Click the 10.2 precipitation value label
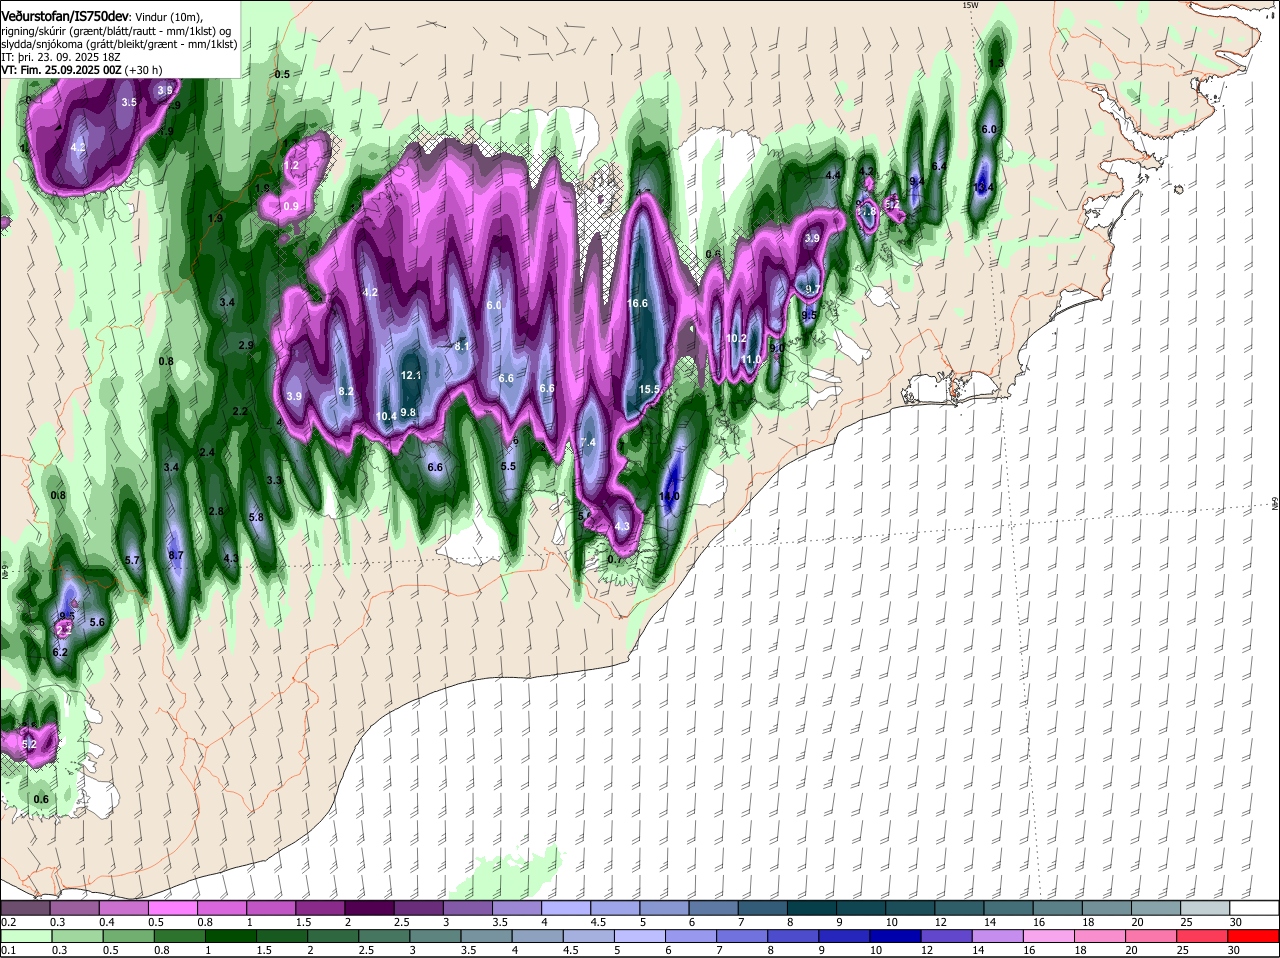 (x=737, y=338)
